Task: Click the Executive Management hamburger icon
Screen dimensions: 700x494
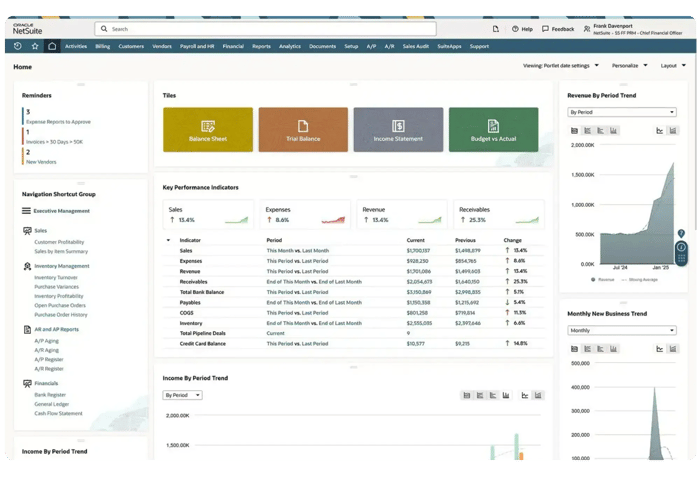Action: (x=26, y=211)
